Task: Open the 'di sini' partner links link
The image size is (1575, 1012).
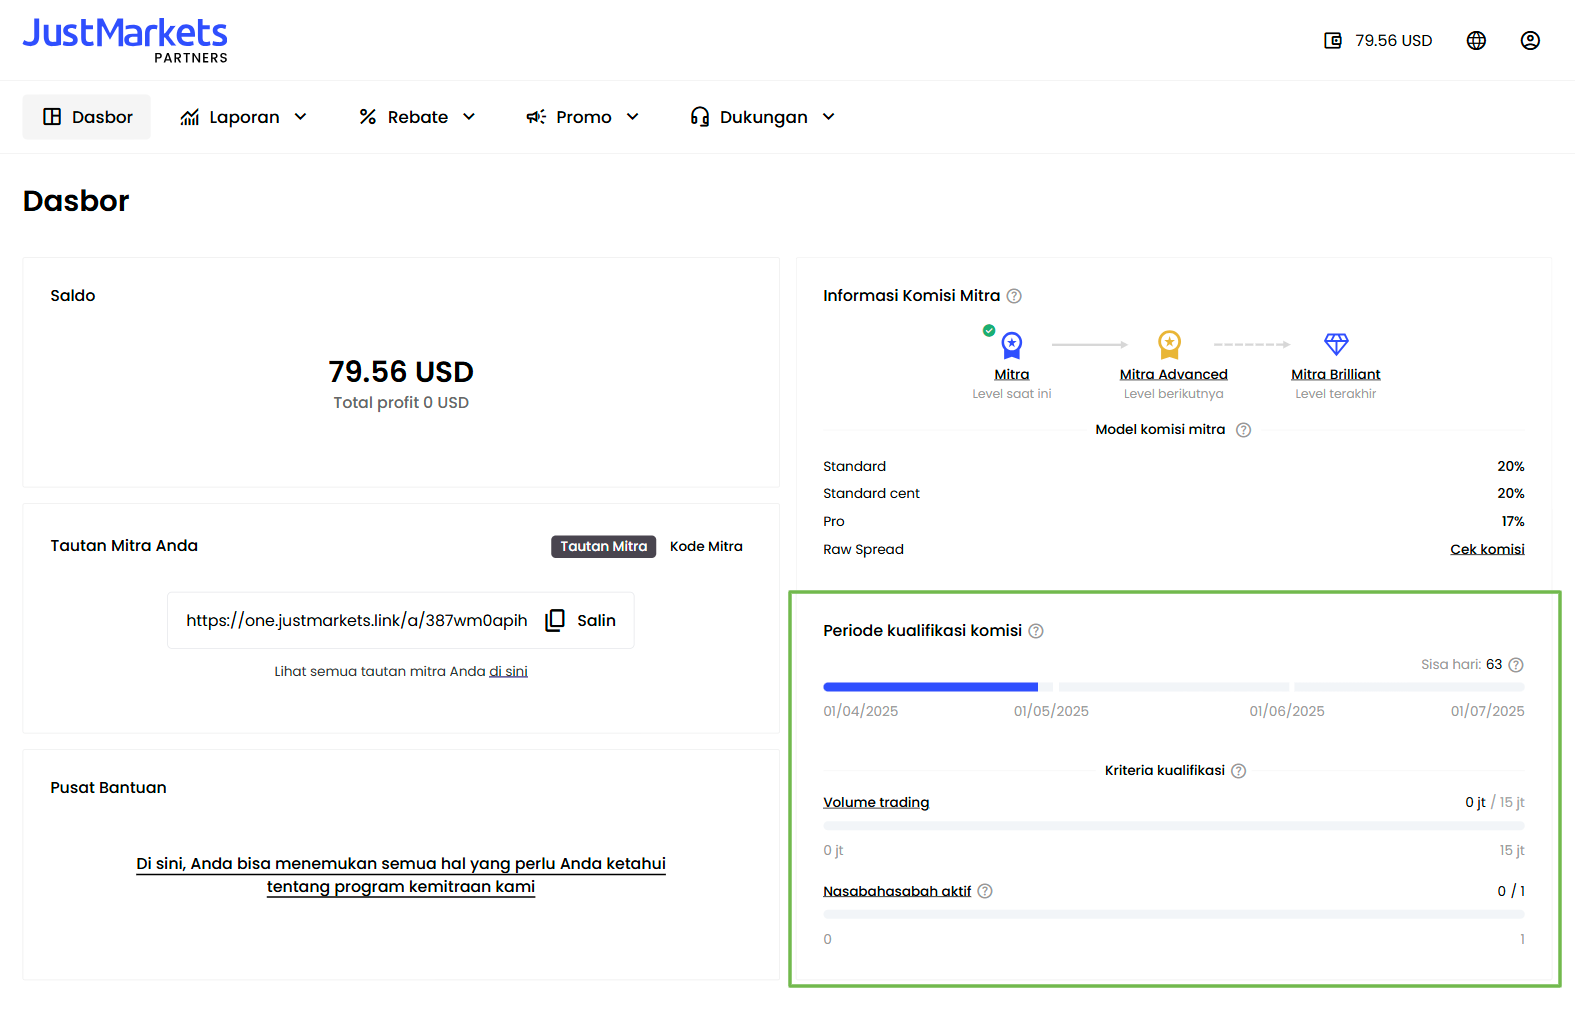Action: pyautogui.click(x=508, y=672)
